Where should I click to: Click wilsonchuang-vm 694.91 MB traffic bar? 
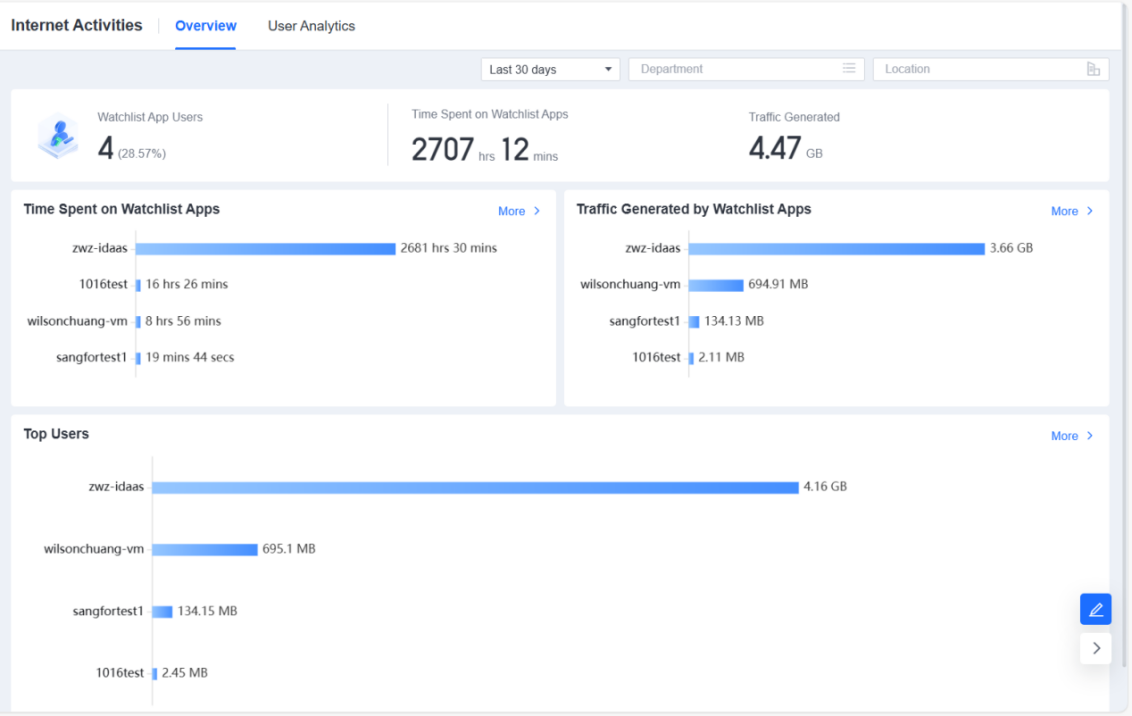coord(716,285)
